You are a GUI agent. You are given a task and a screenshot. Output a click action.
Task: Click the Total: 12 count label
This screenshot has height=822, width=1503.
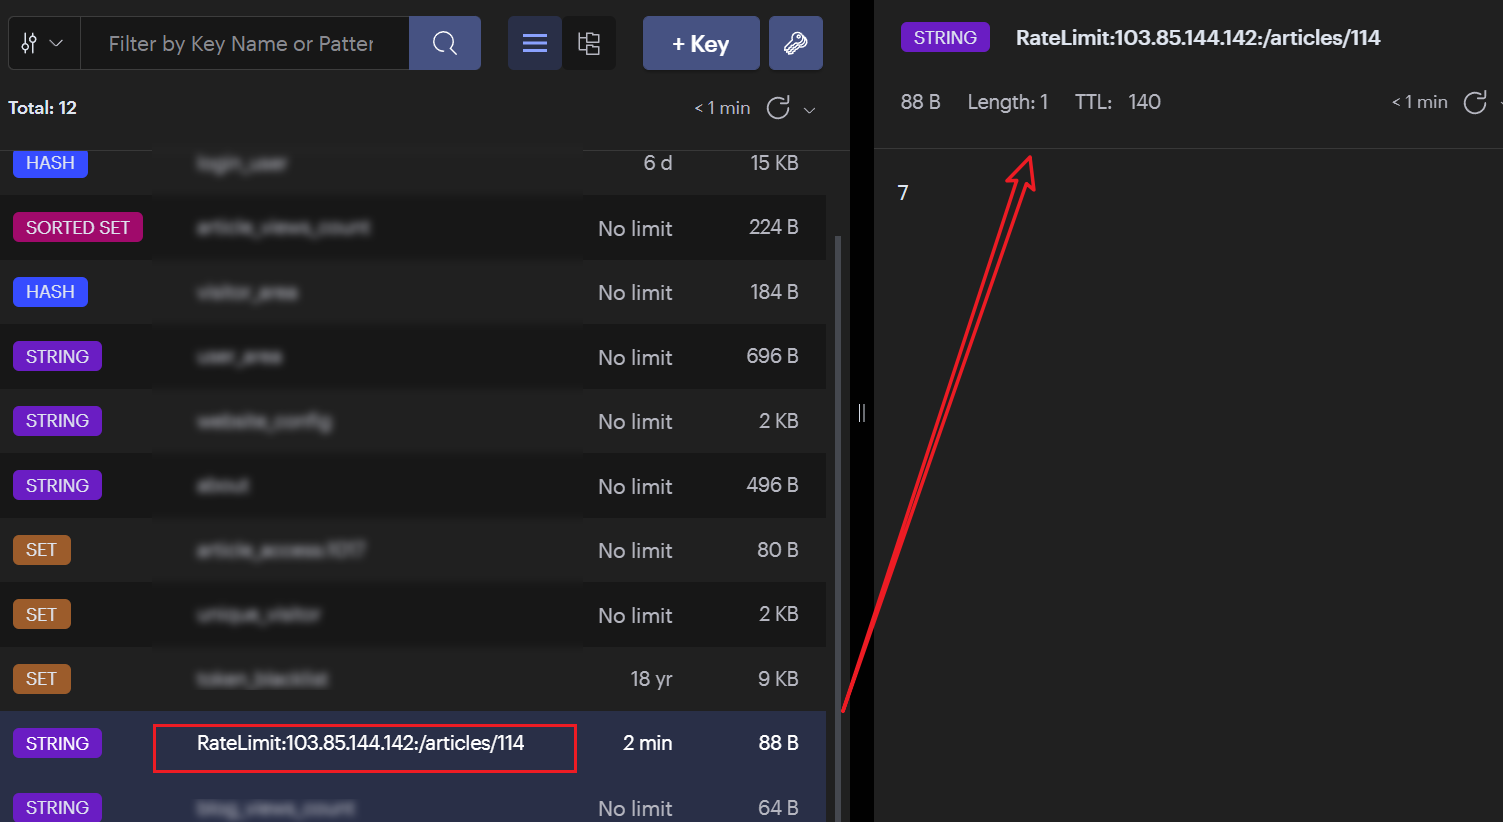42,108
